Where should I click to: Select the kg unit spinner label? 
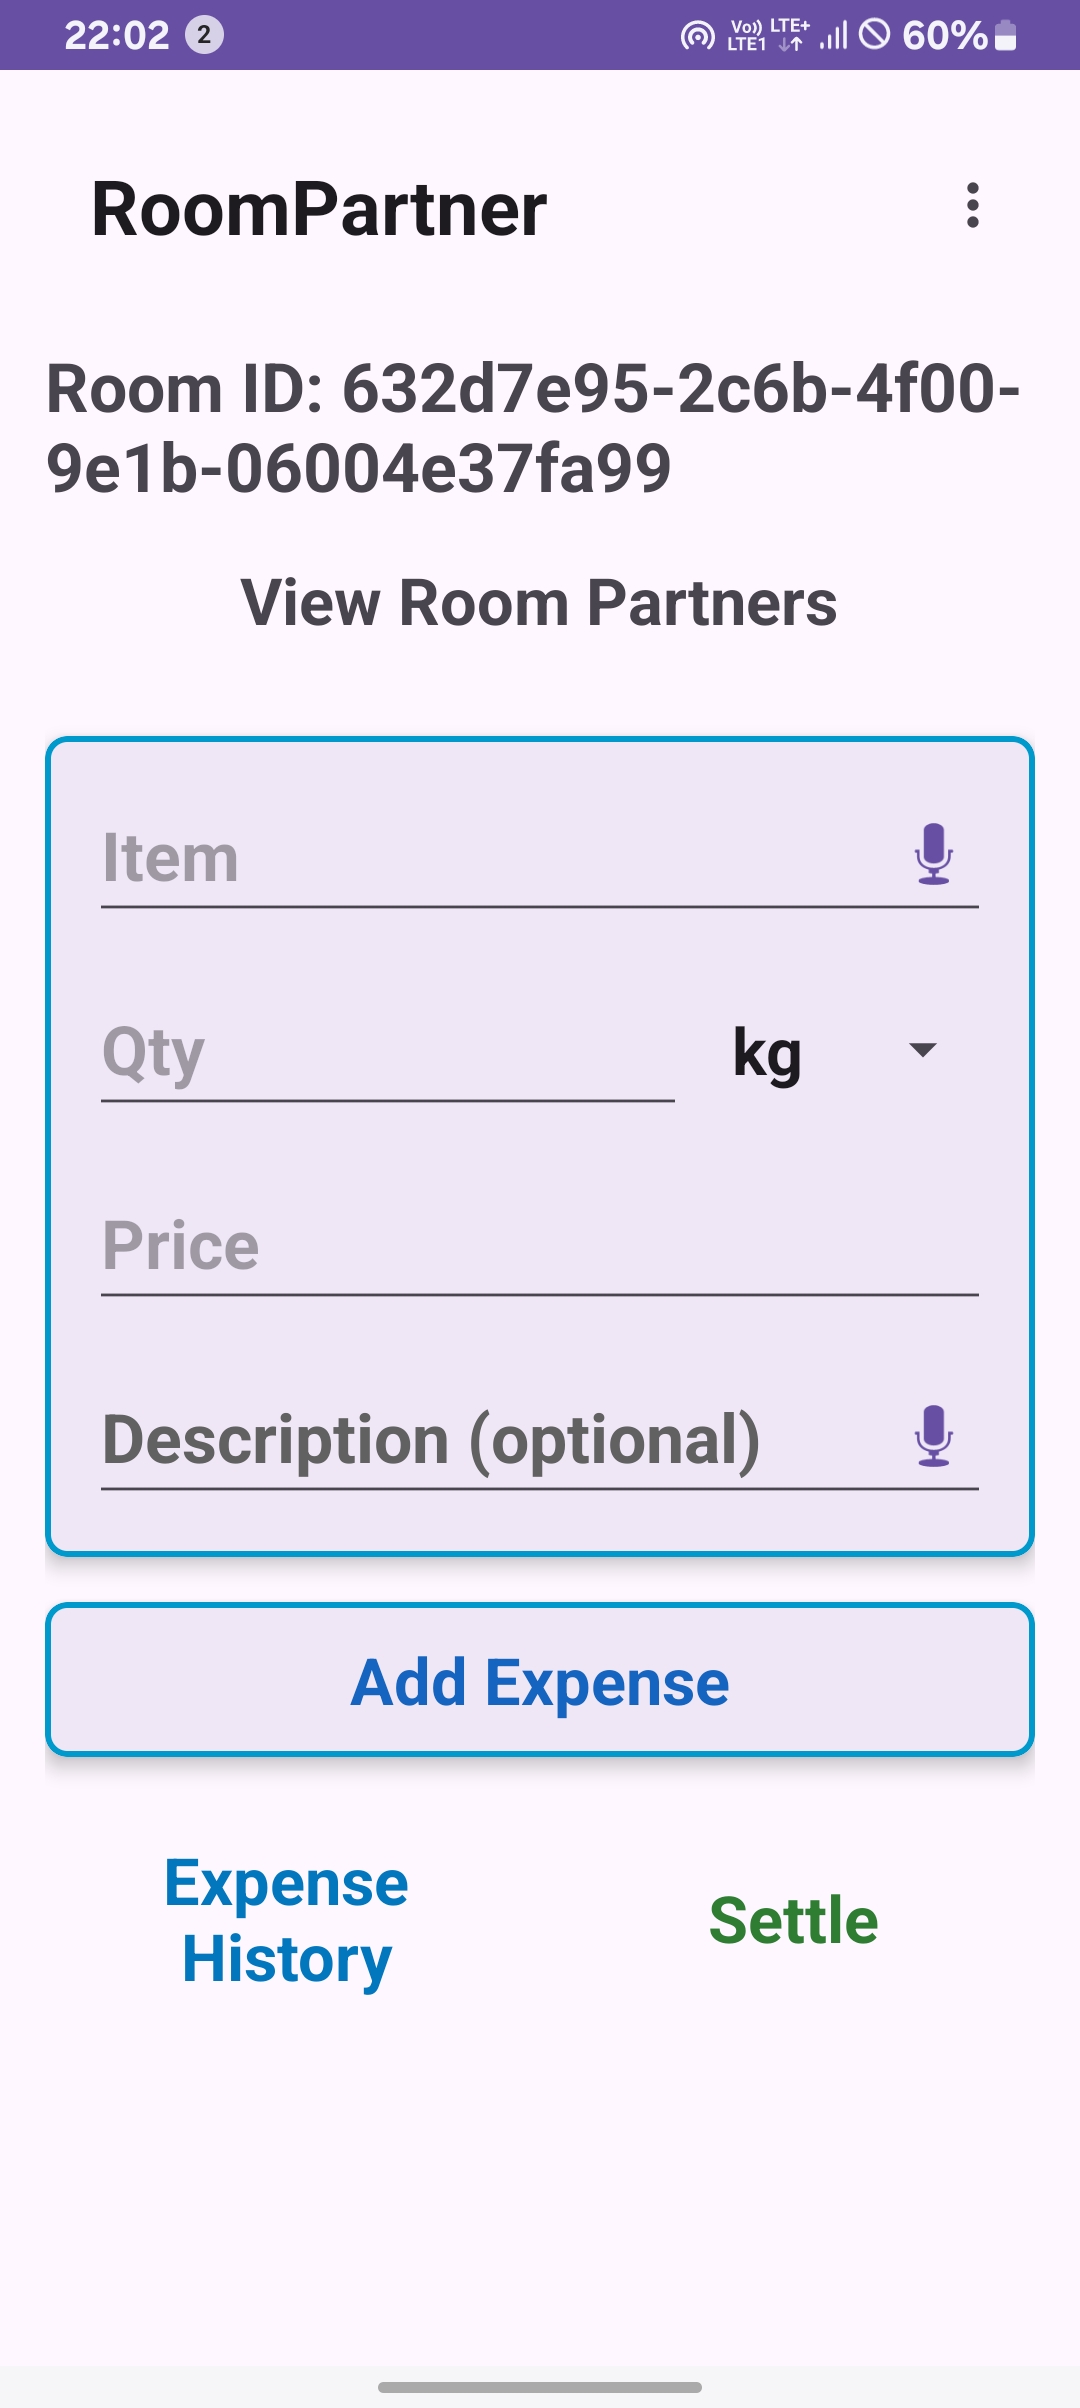coord(767,1053)
